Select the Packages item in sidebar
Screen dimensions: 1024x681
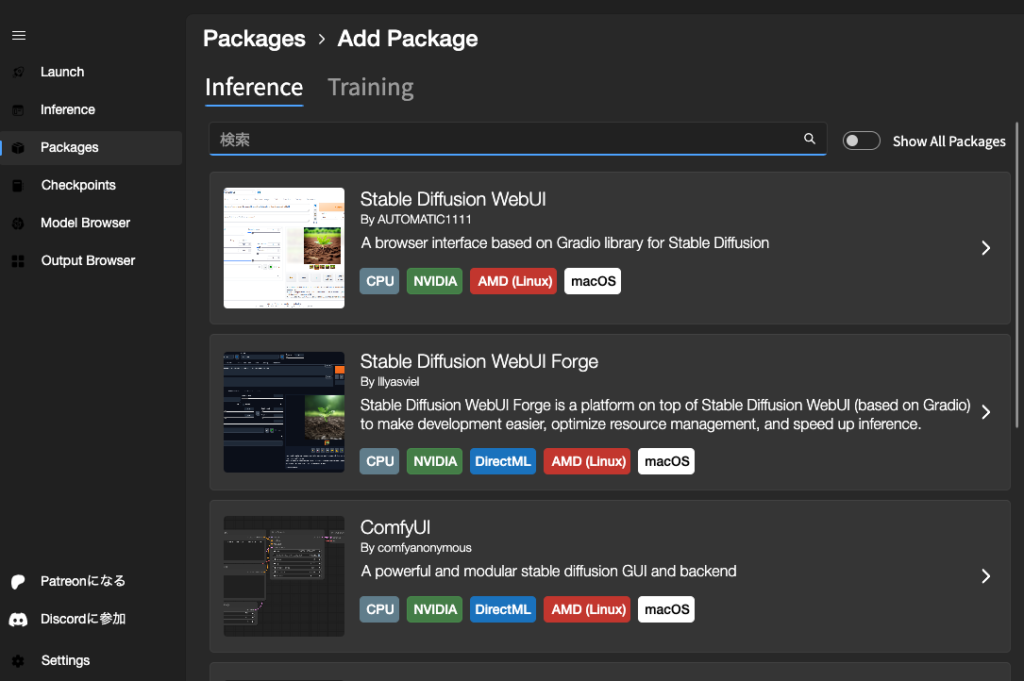(69, 147)
